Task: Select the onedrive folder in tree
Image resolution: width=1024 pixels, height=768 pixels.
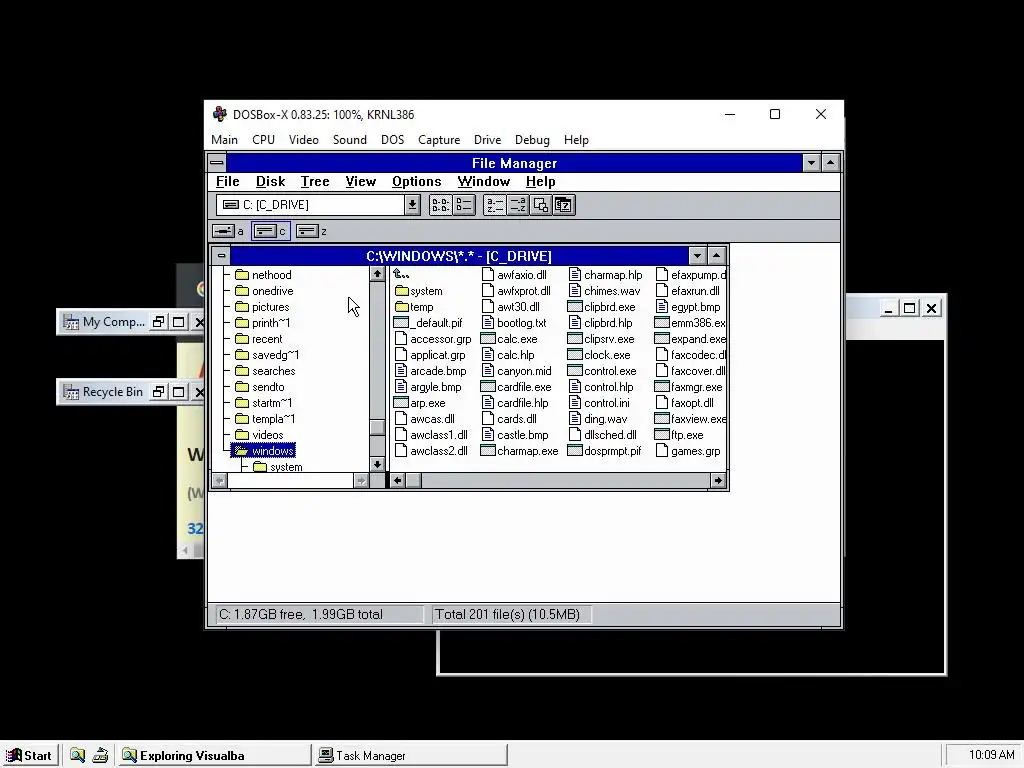Action: coord(264,291)
